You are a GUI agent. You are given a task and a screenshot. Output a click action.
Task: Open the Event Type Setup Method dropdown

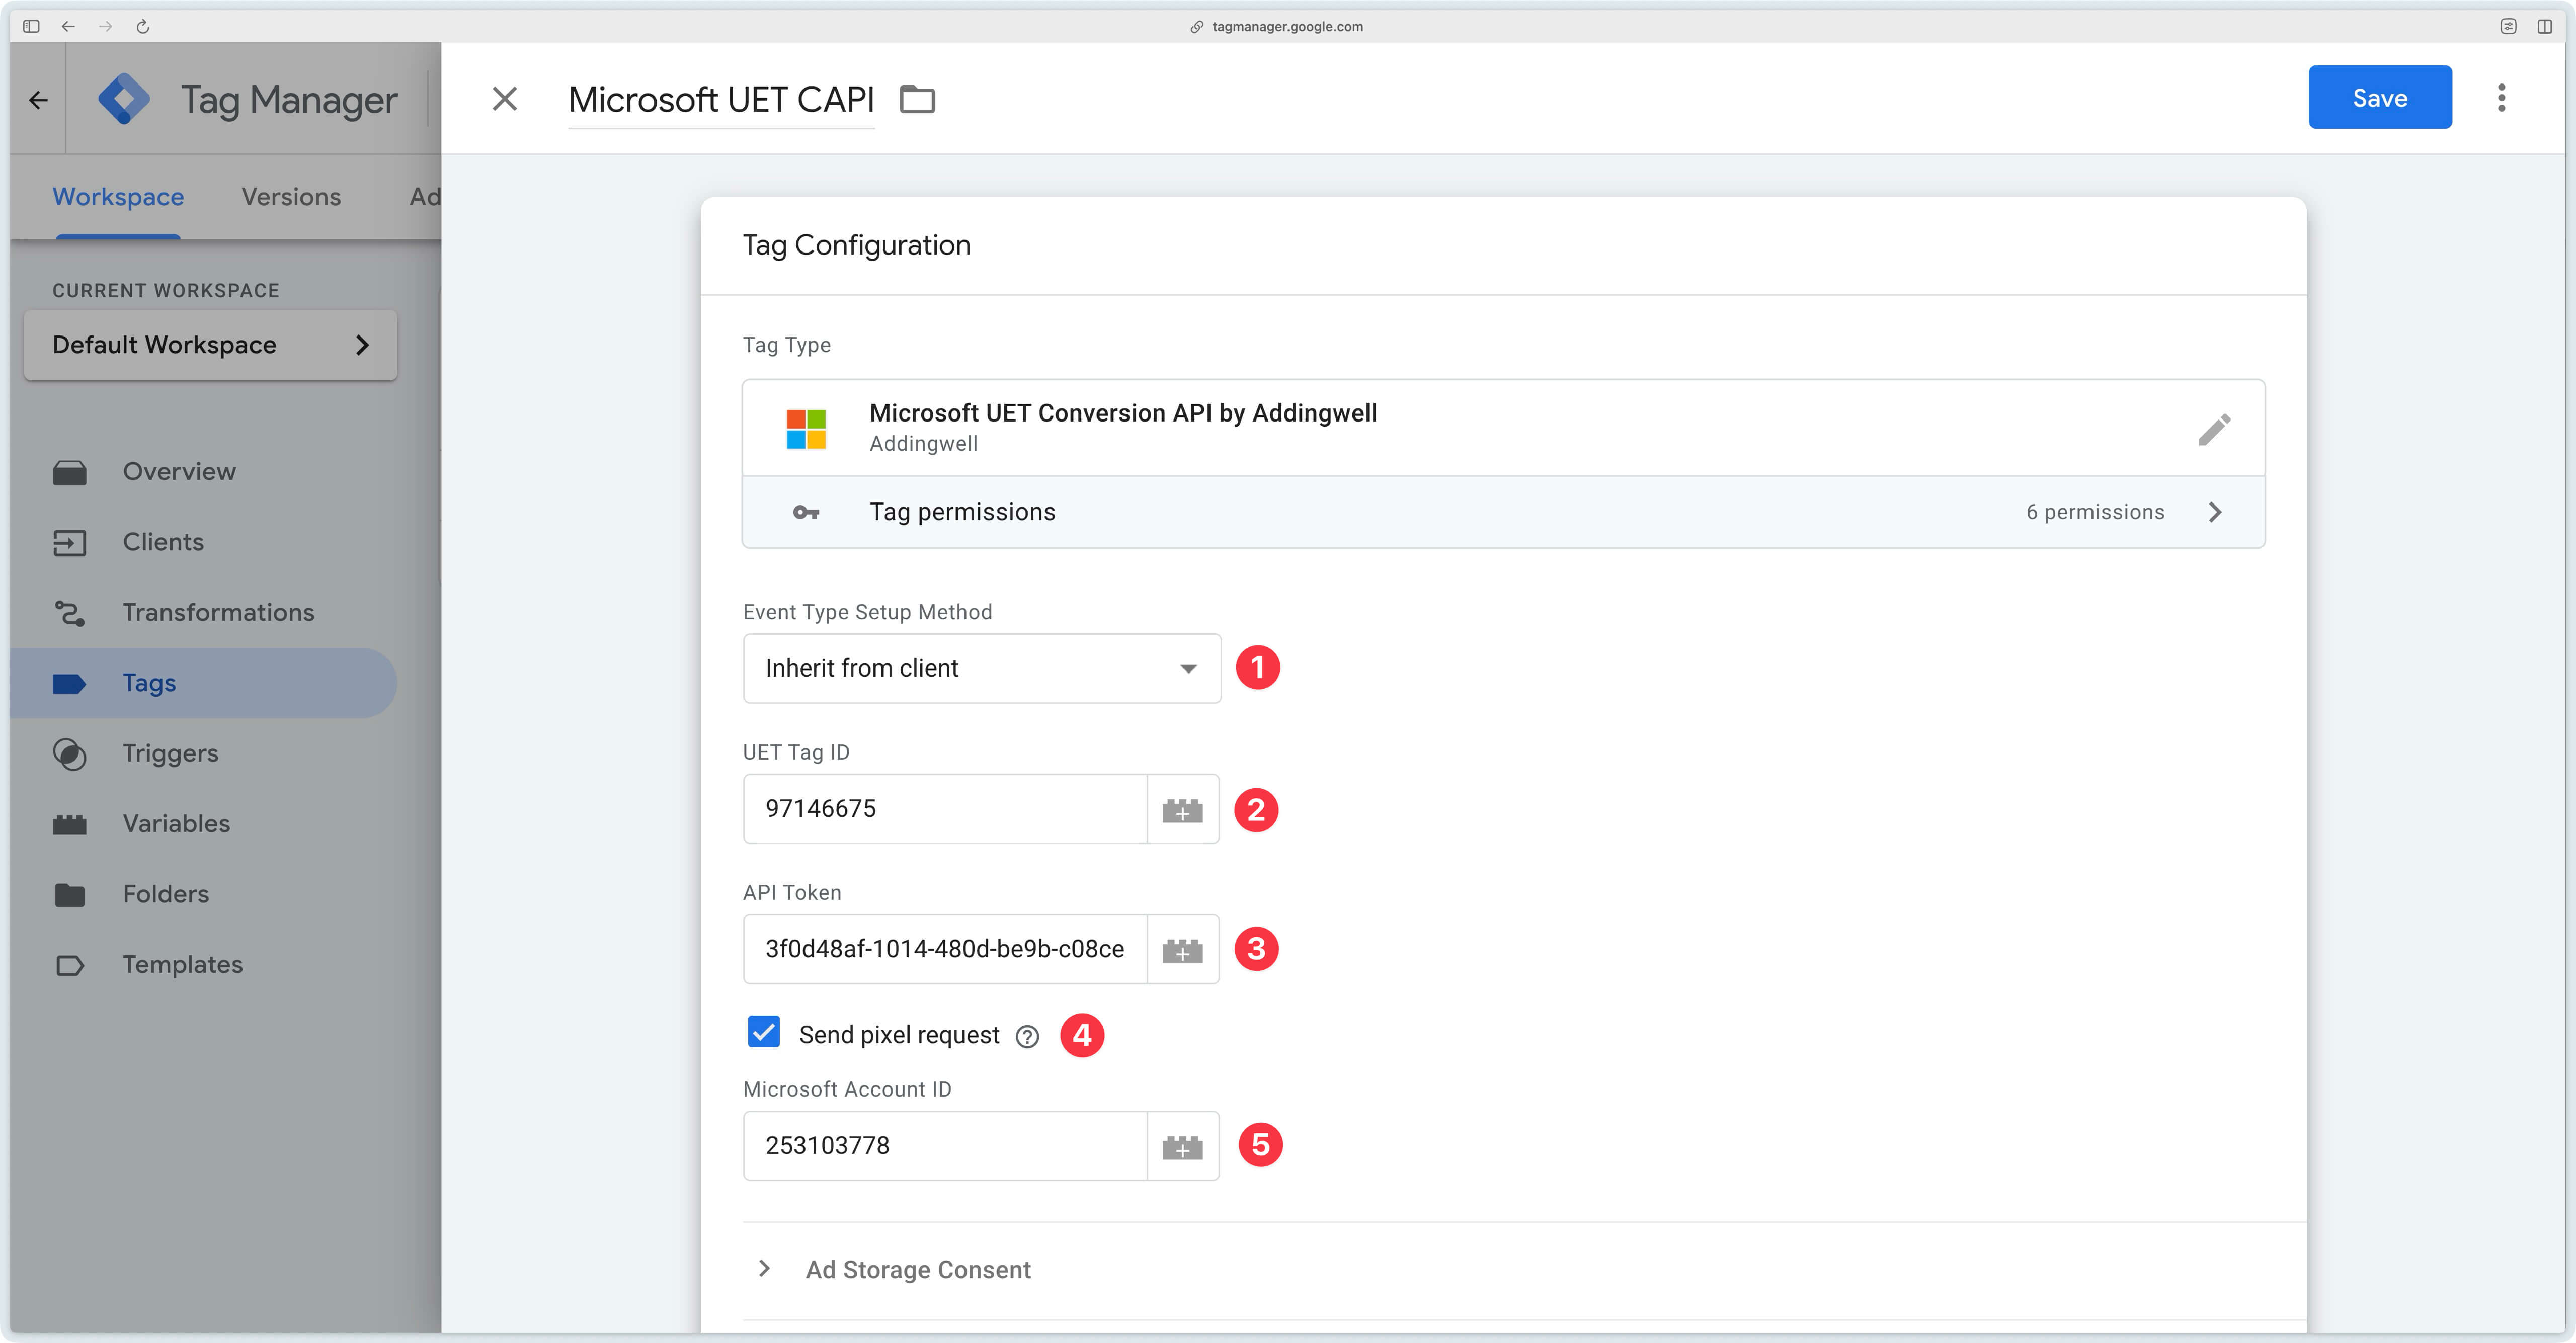coord(981,668)
